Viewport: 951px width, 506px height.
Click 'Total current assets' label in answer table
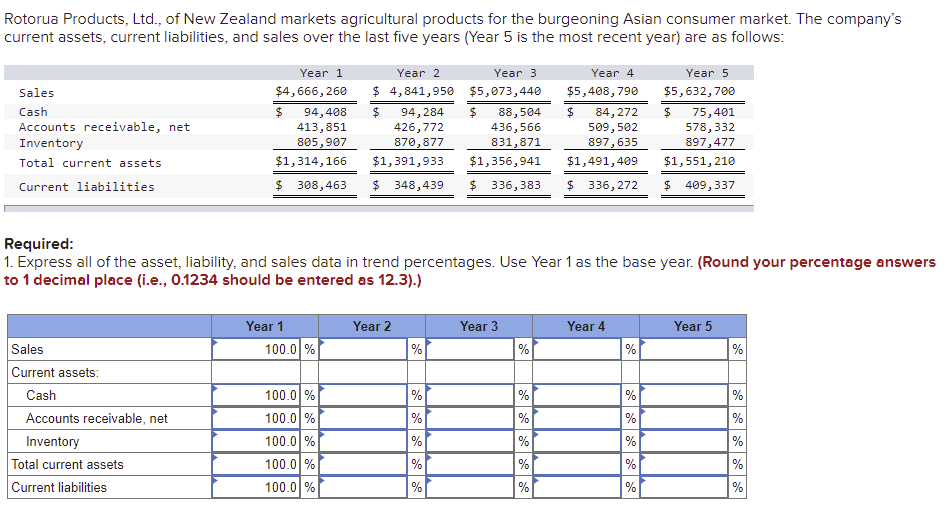(67, 464)
